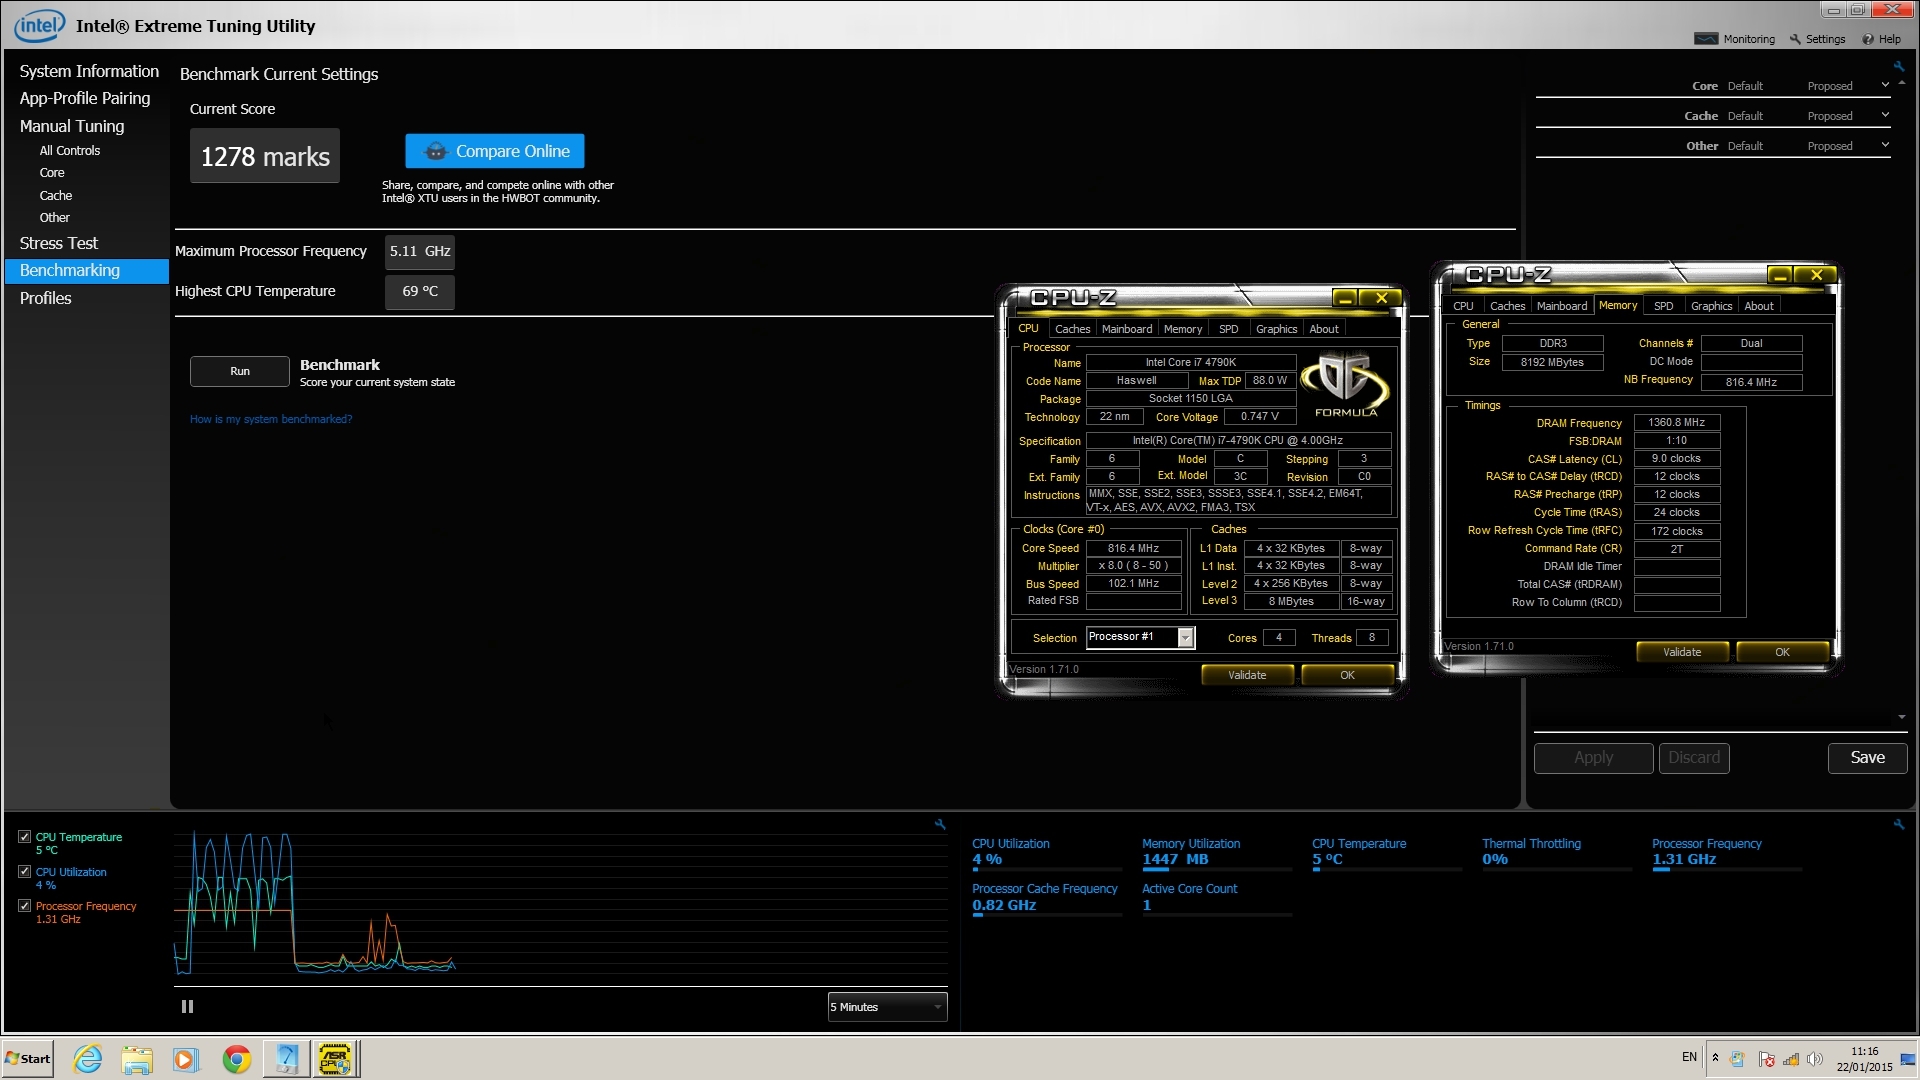Expand the Core proposed settings row
Viewport: 1920px width, 1080px height.
[1885, 85]
